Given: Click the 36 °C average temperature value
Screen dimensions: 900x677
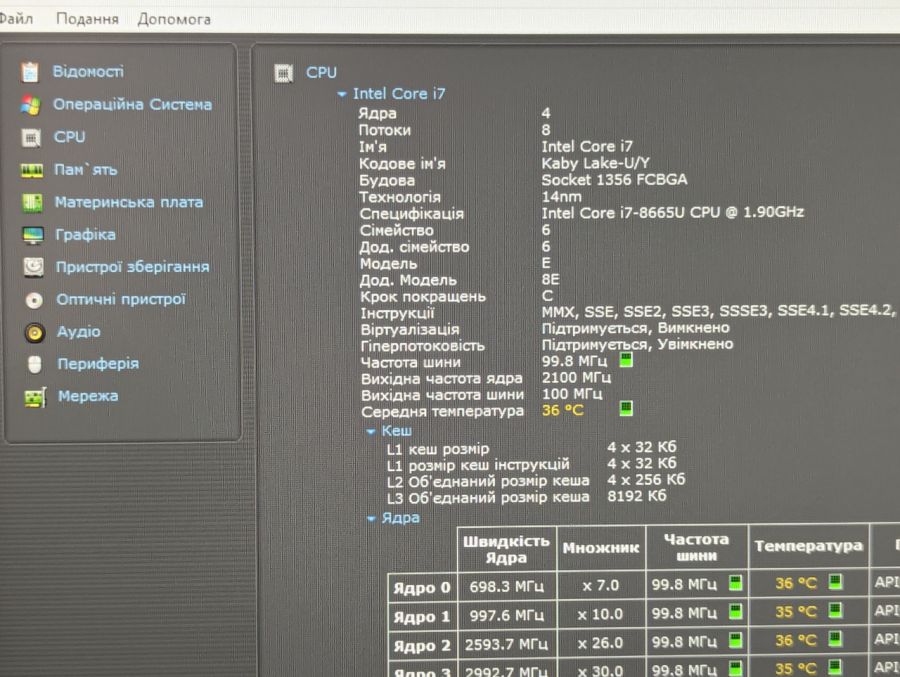Looking at the screenshot, I should point(562,410).
